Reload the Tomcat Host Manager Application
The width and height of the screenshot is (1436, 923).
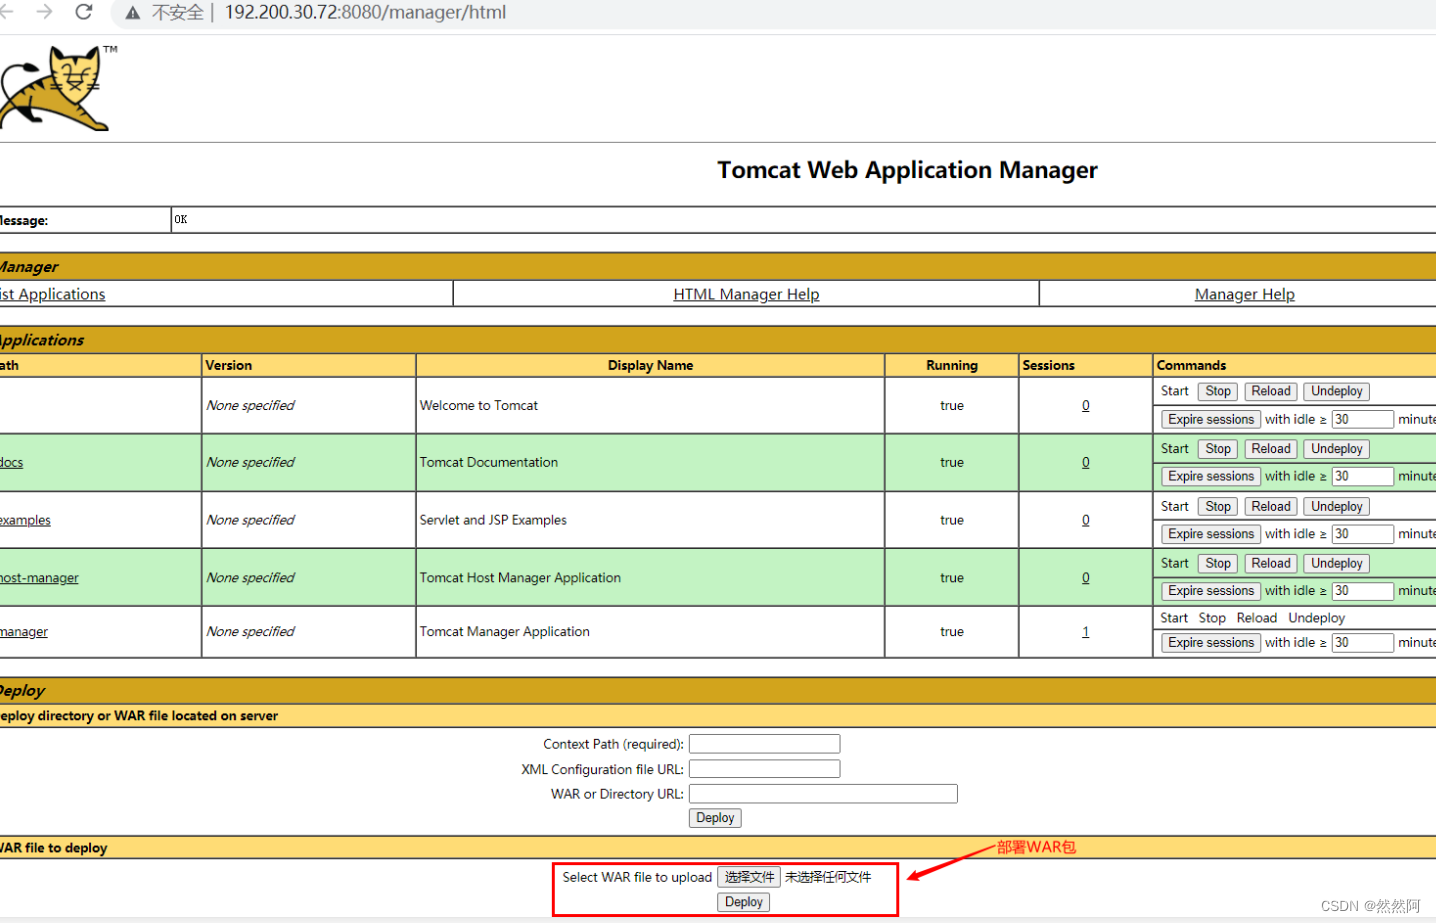pyautogui.click(x=1270, y=564)
